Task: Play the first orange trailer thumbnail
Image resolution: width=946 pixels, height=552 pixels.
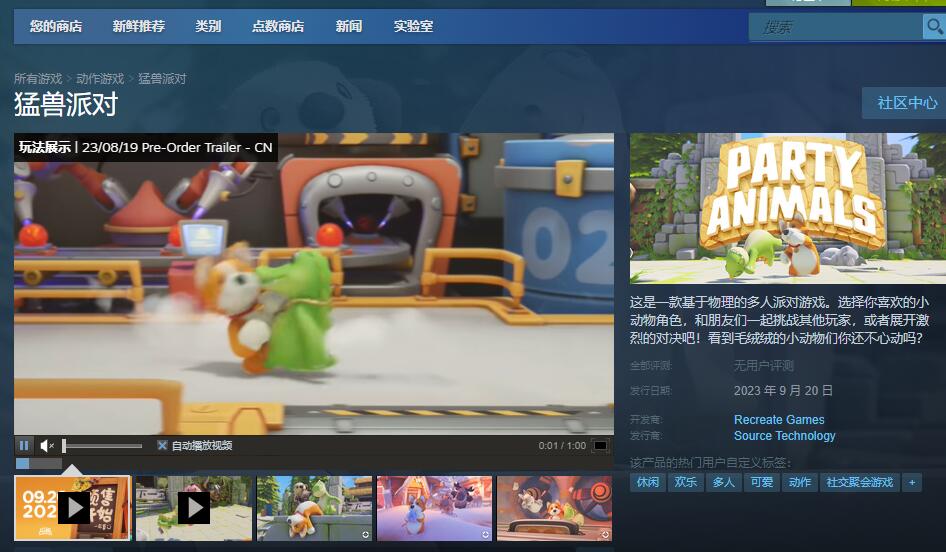Action: pos(72,507)
